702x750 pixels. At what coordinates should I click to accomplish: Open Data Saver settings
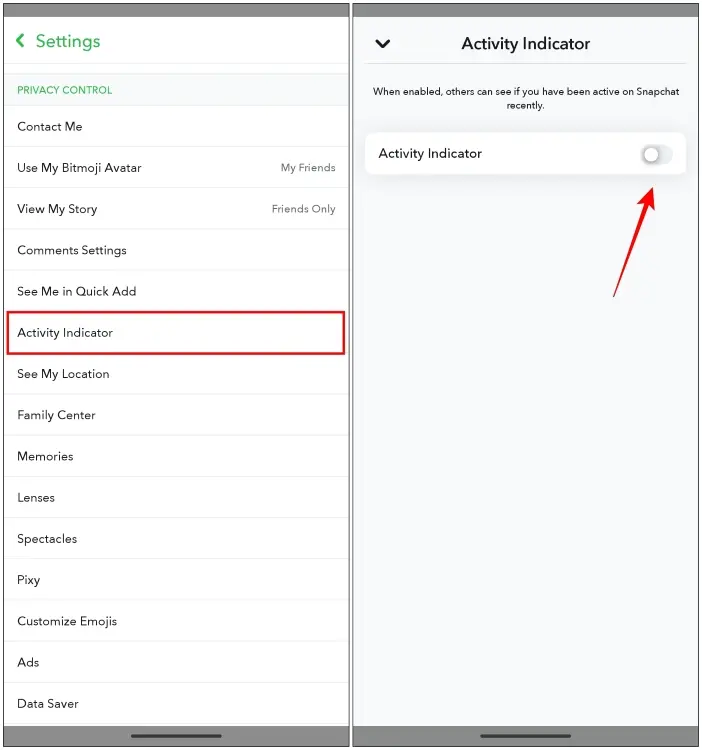(176, 704)
